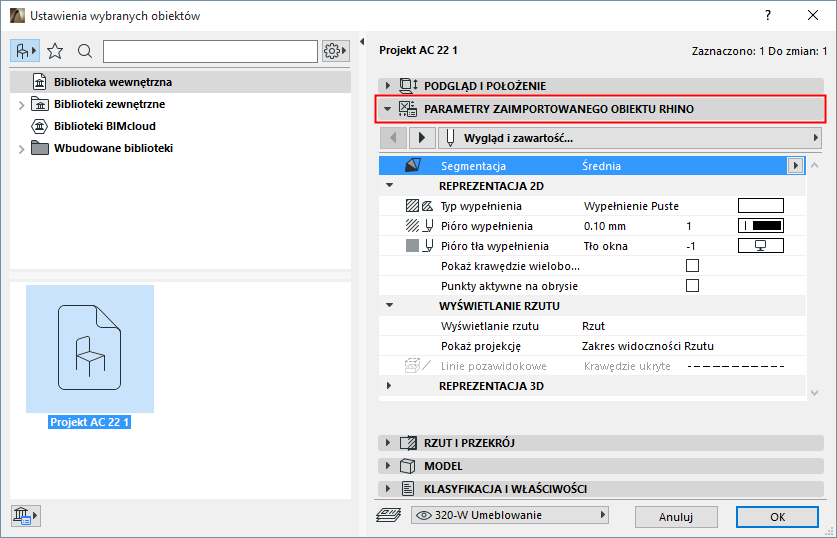
Task: Click the Biblioteki zewnętrzne library icon
Action: coord(40,104)
